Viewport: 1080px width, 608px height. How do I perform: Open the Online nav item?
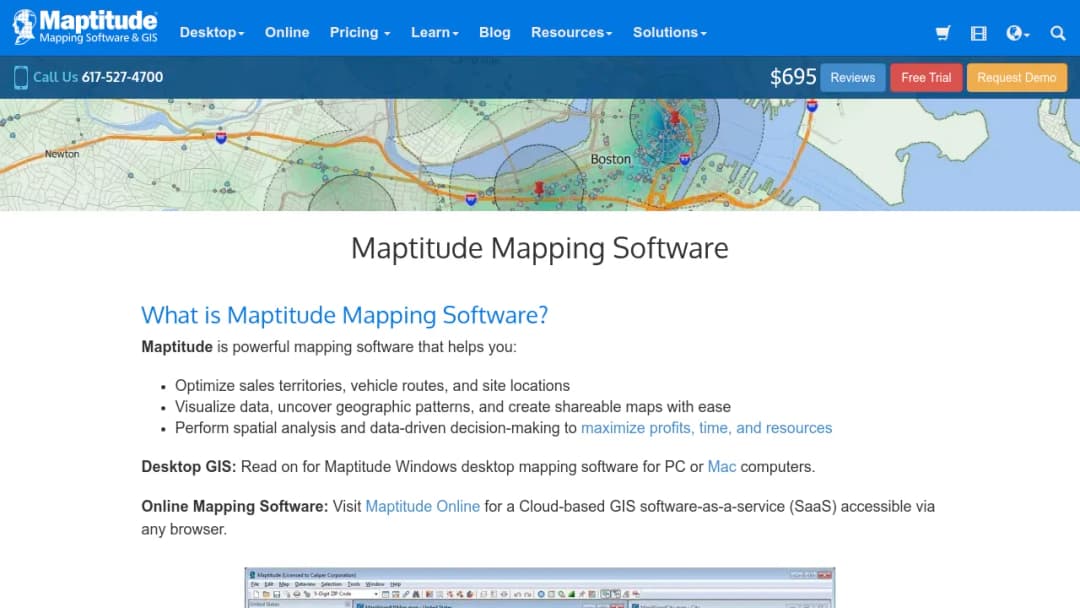coord(287,32)
